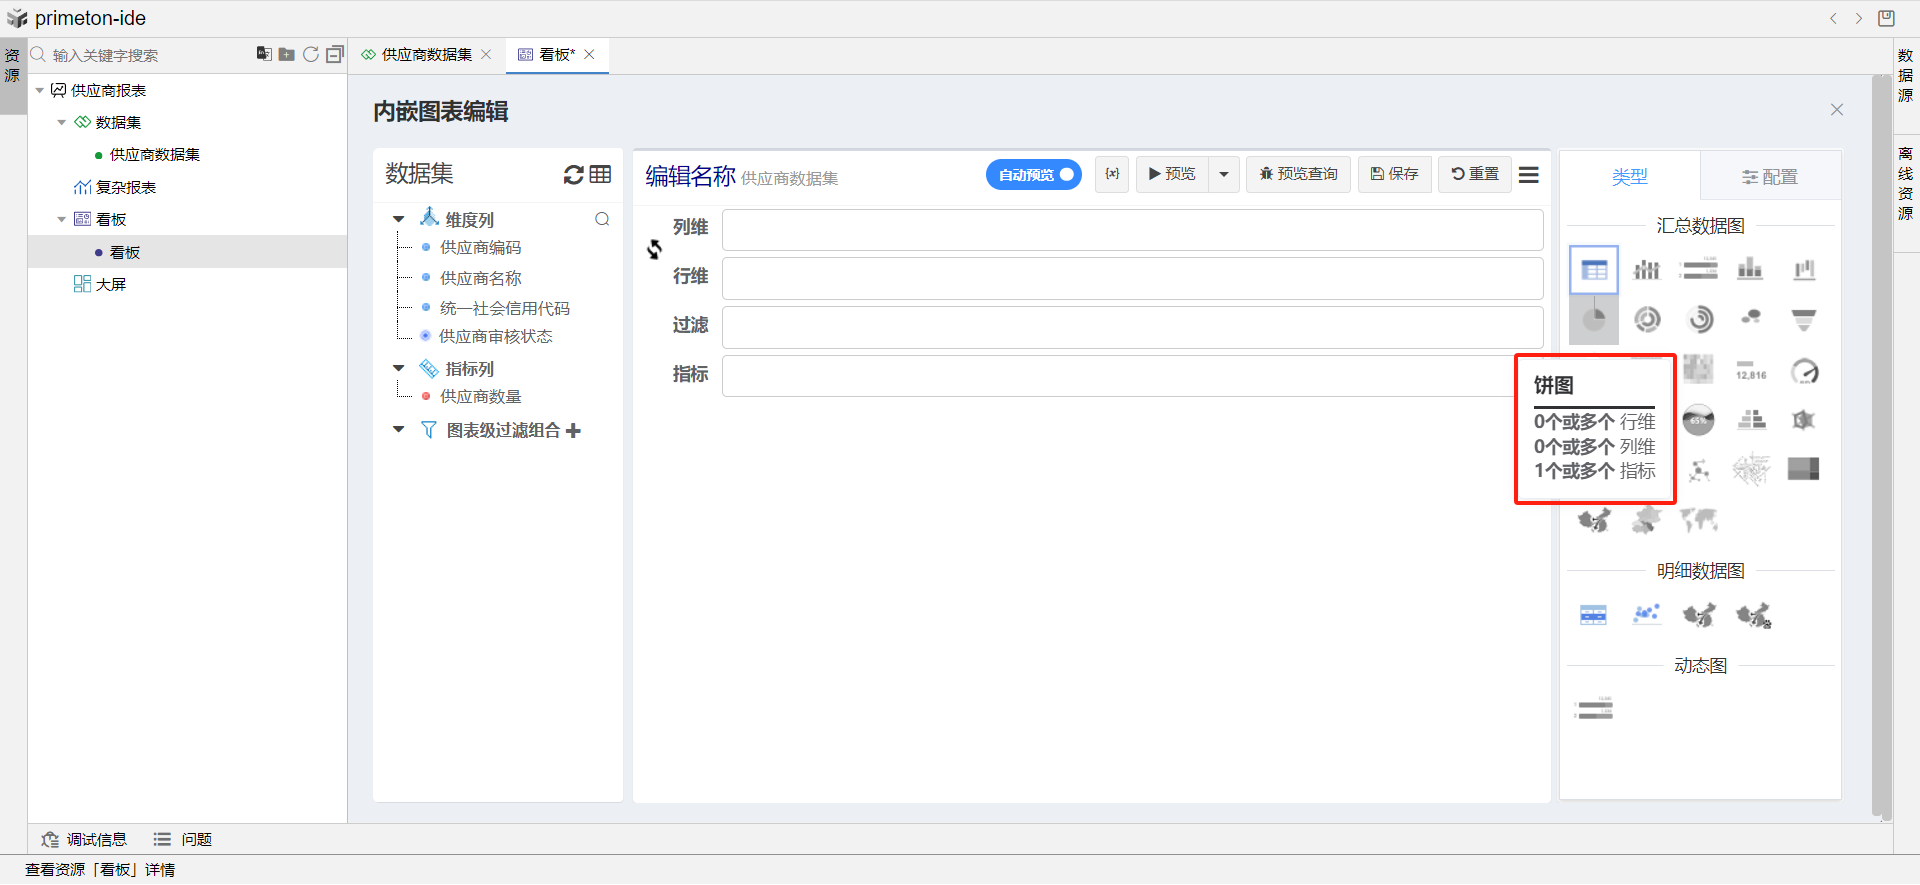The image size is (1920, 885).
Task: Collapse the 图表级过滤组合 section
Action: [x=399, y=430]
